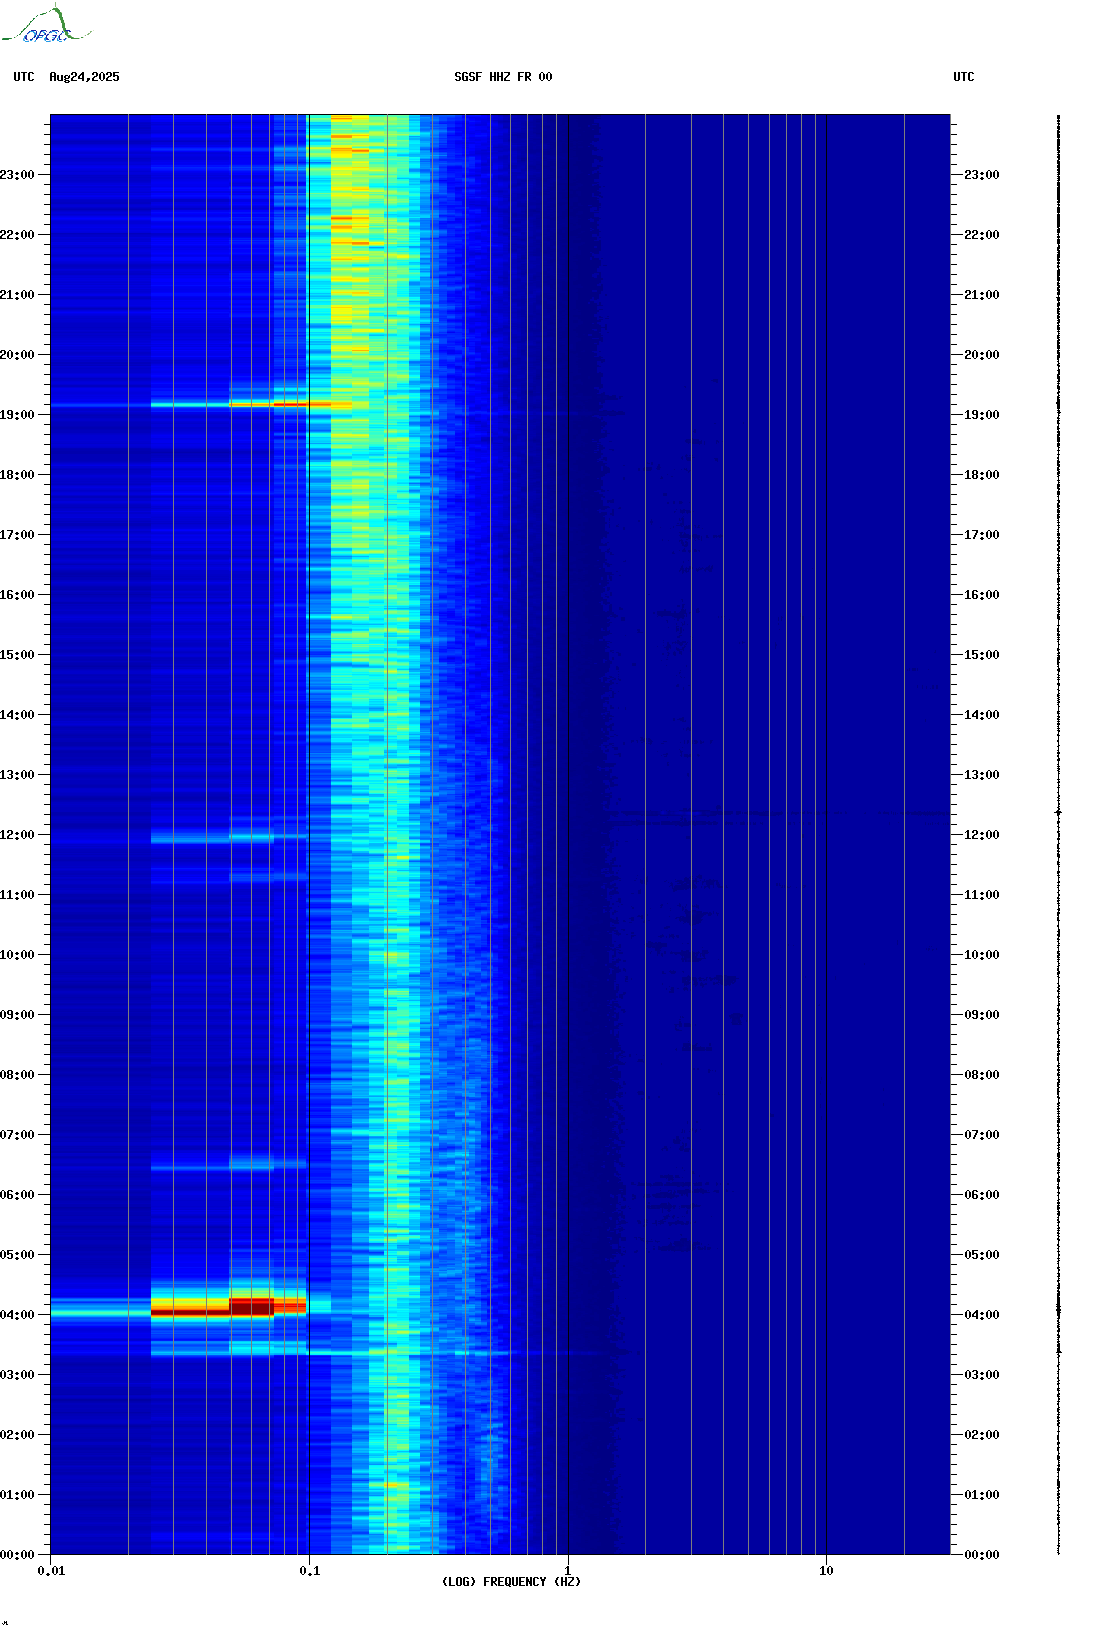Click 15:00 on the right time axis

[x=982, y=655]
